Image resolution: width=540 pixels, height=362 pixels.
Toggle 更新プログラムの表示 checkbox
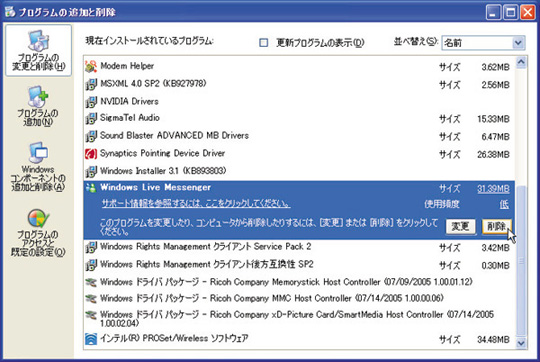pyautogui.click(x=263, y=43)
